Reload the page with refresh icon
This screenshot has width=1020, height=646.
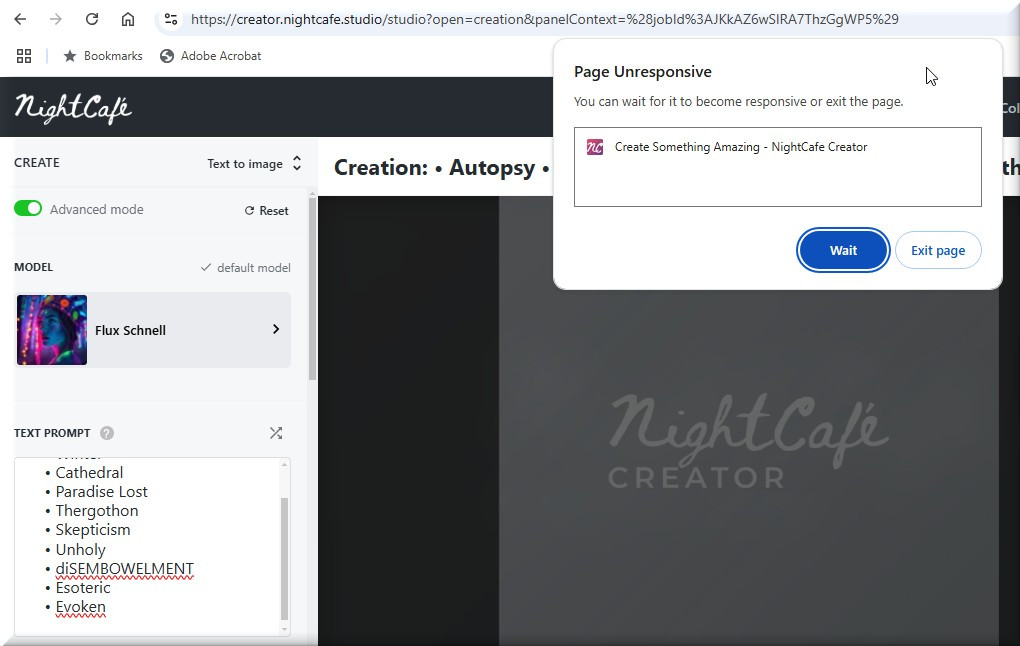tap(92, 19)
